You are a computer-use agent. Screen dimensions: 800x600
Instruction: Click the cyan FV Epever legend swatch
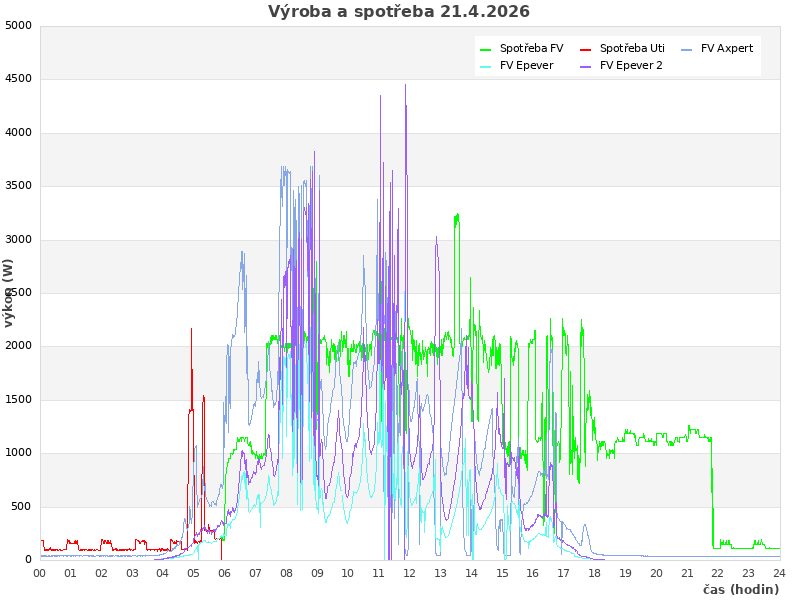click(x=485, y=67)
